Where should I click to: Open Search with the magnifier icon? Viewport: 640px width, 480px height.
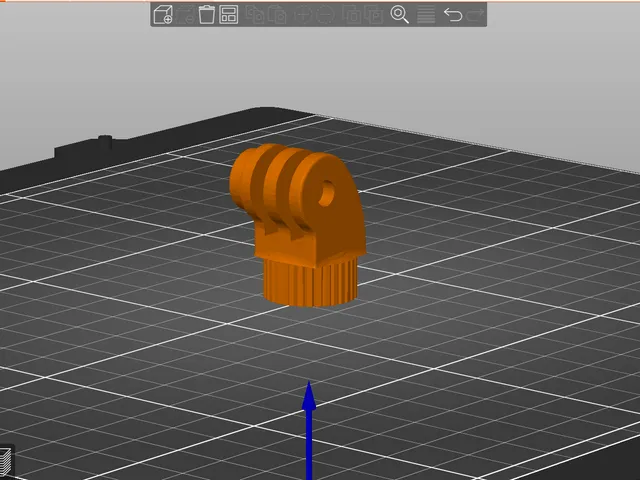[400, 15]
